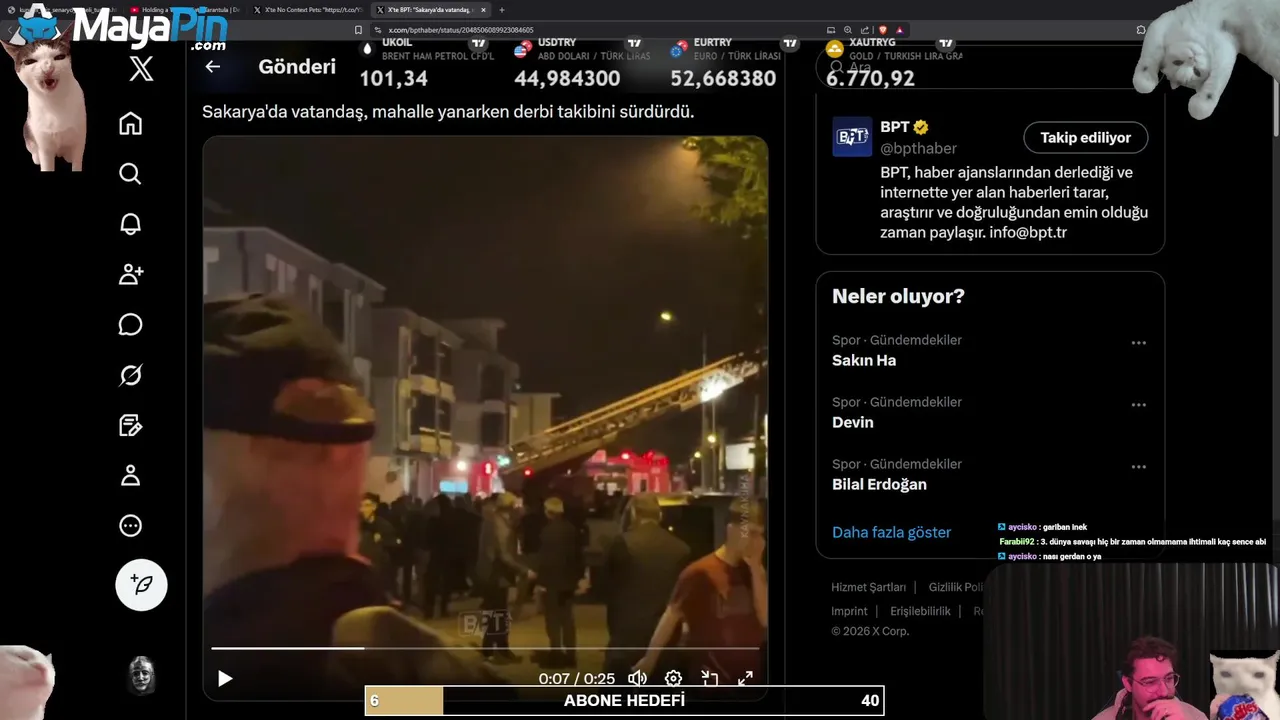Open the @bpthaber handle link
Viewport: 1280px width, 720px height.
coord(918,148)
